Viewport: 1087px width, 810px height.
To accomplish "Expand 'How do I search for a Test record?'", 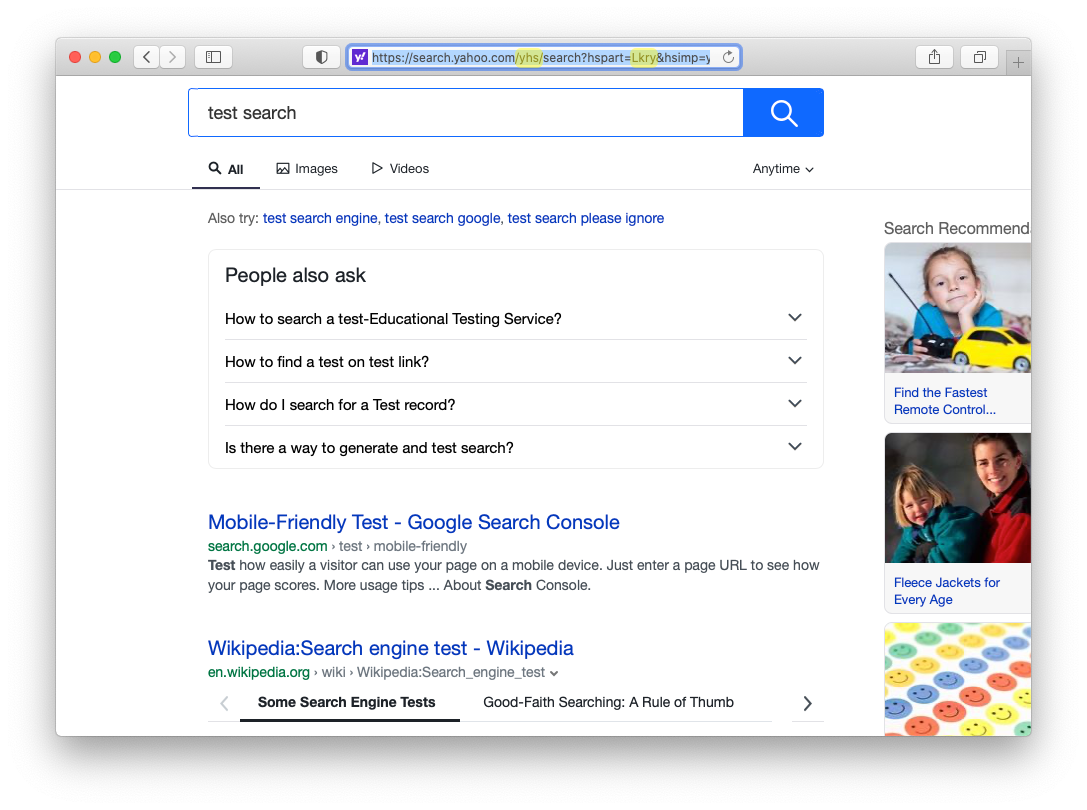I will pyautogui.click(x=516, y=404).
